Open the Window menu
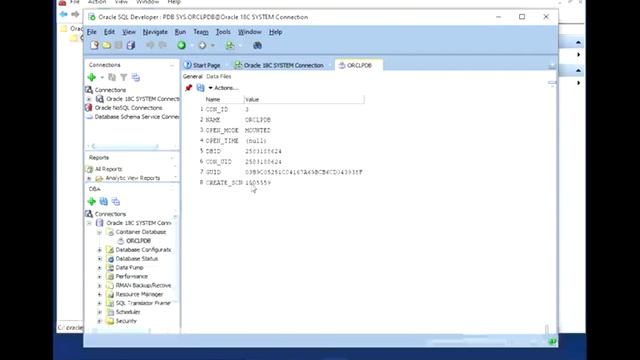Screen dimensions: 640x360 coord(249,32)
